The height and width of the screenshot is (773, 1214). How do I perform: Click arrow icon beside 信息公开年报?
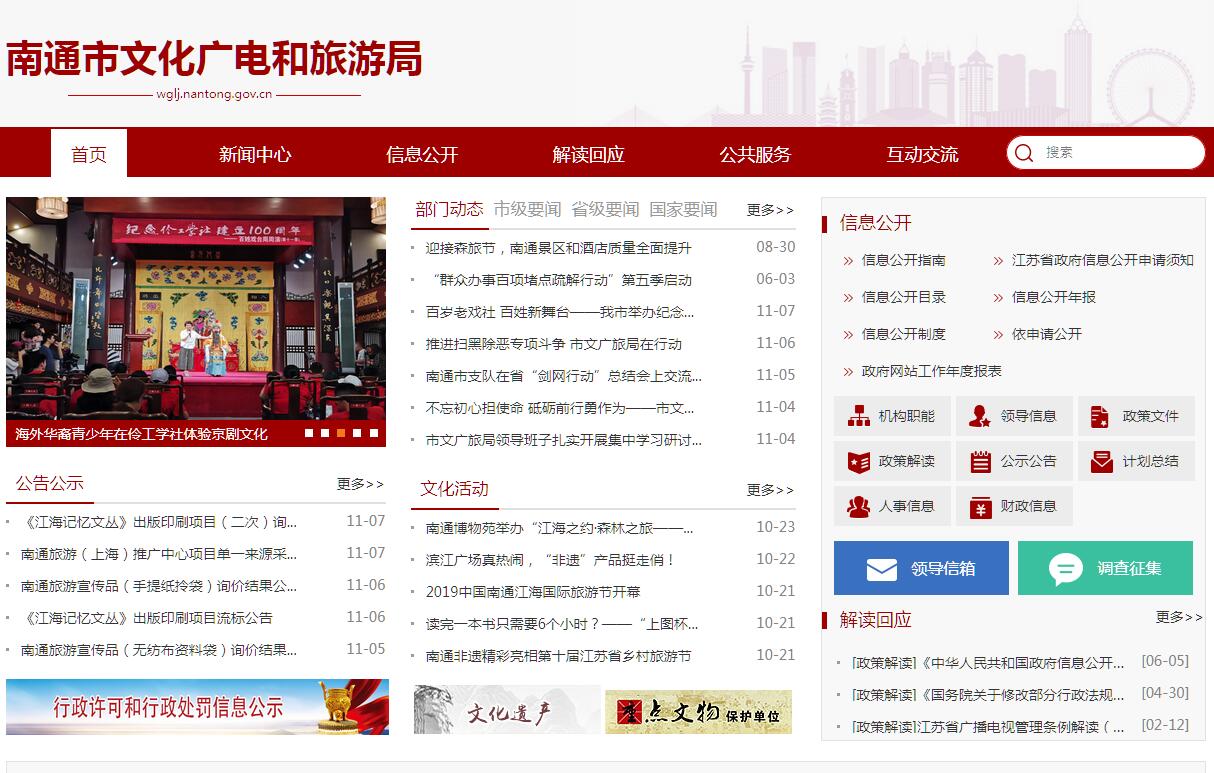tap(998, 298)
